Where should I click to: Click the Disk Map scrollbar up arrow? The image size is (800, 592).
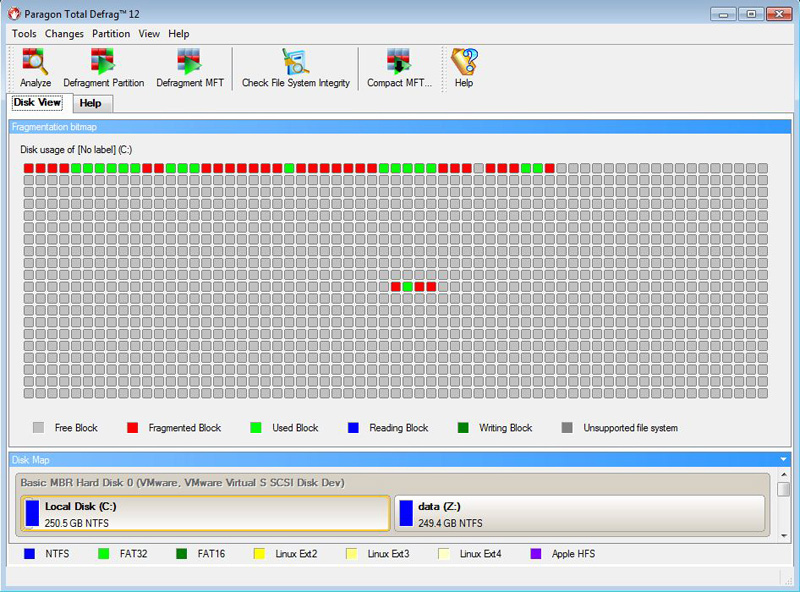[x=784, y=475]
